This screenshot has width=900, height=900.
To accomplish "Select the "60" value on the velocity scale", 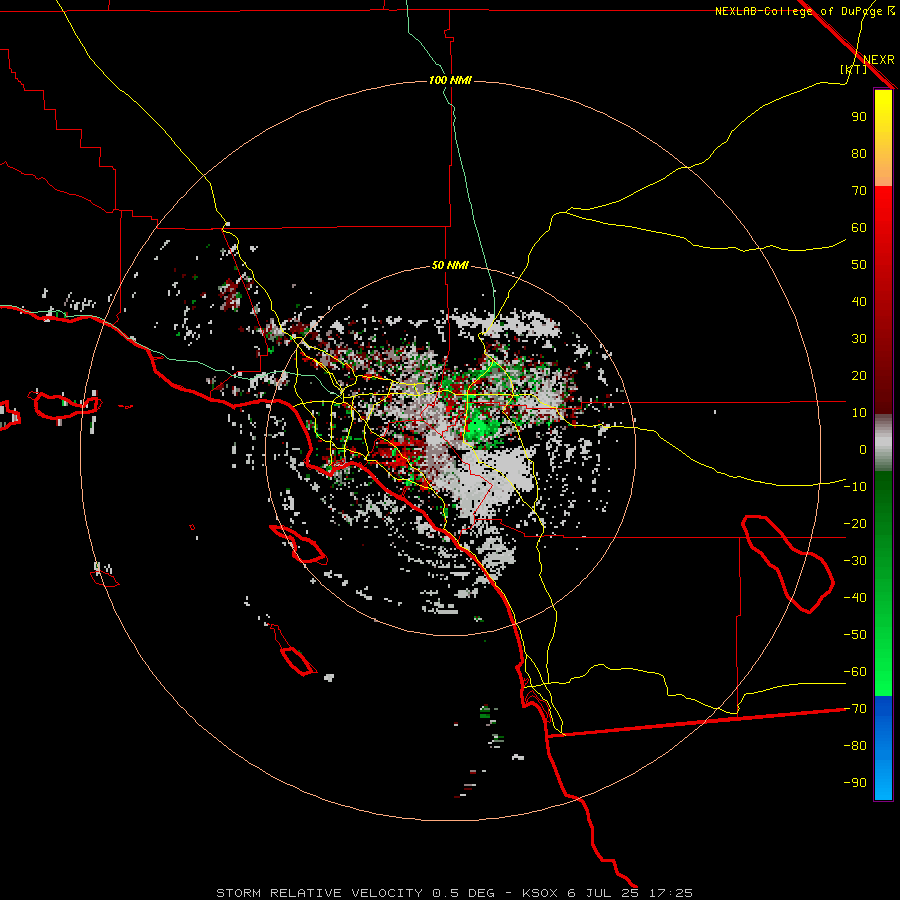I will point(859,227).
